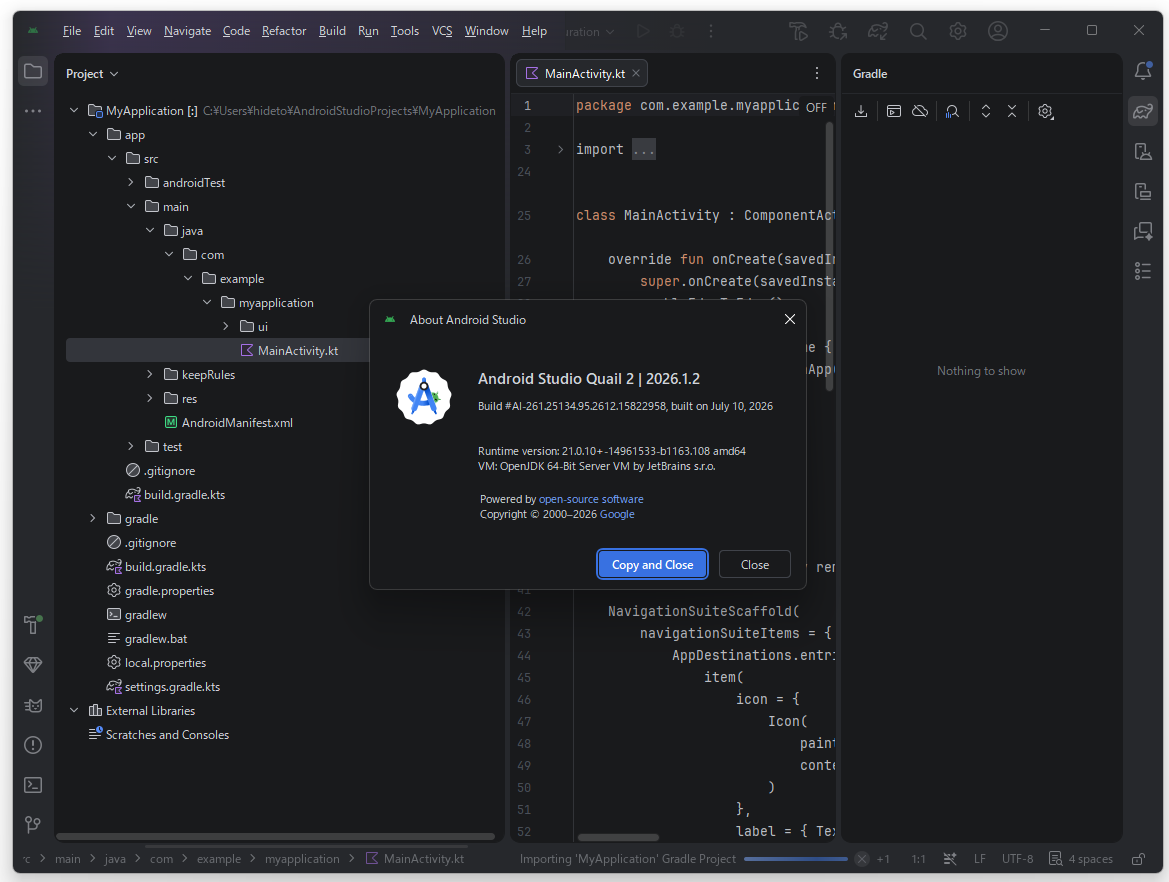
Task: Open the open-source software link
Action: (590, 499)
